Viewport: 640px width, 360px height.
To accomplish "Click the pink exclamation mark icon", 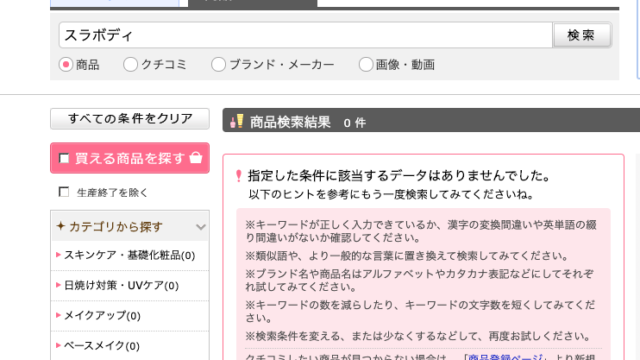I will click(239, 176).
